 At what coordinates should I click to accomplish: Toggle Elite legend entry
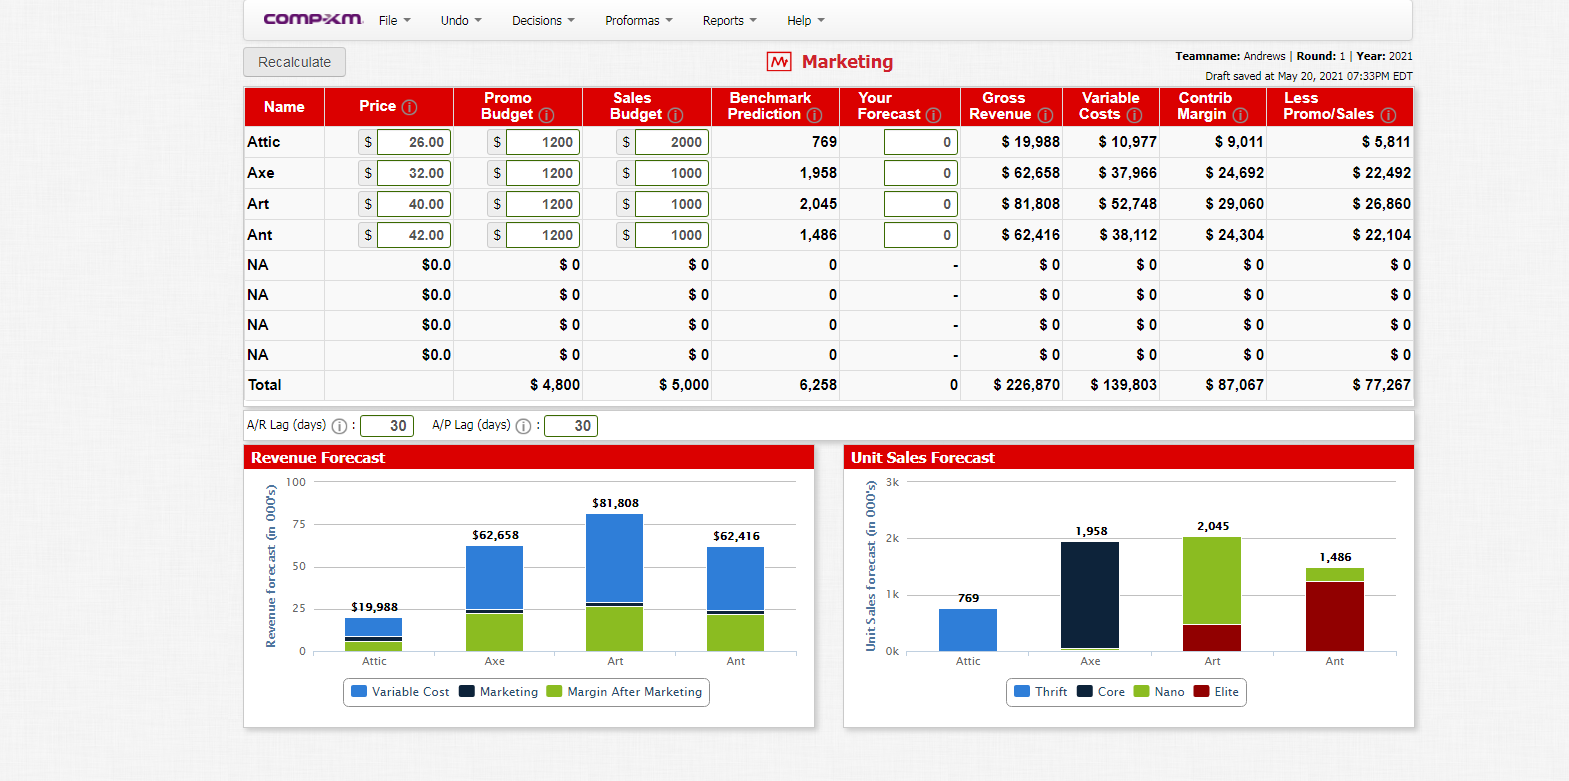[1216, 692]
